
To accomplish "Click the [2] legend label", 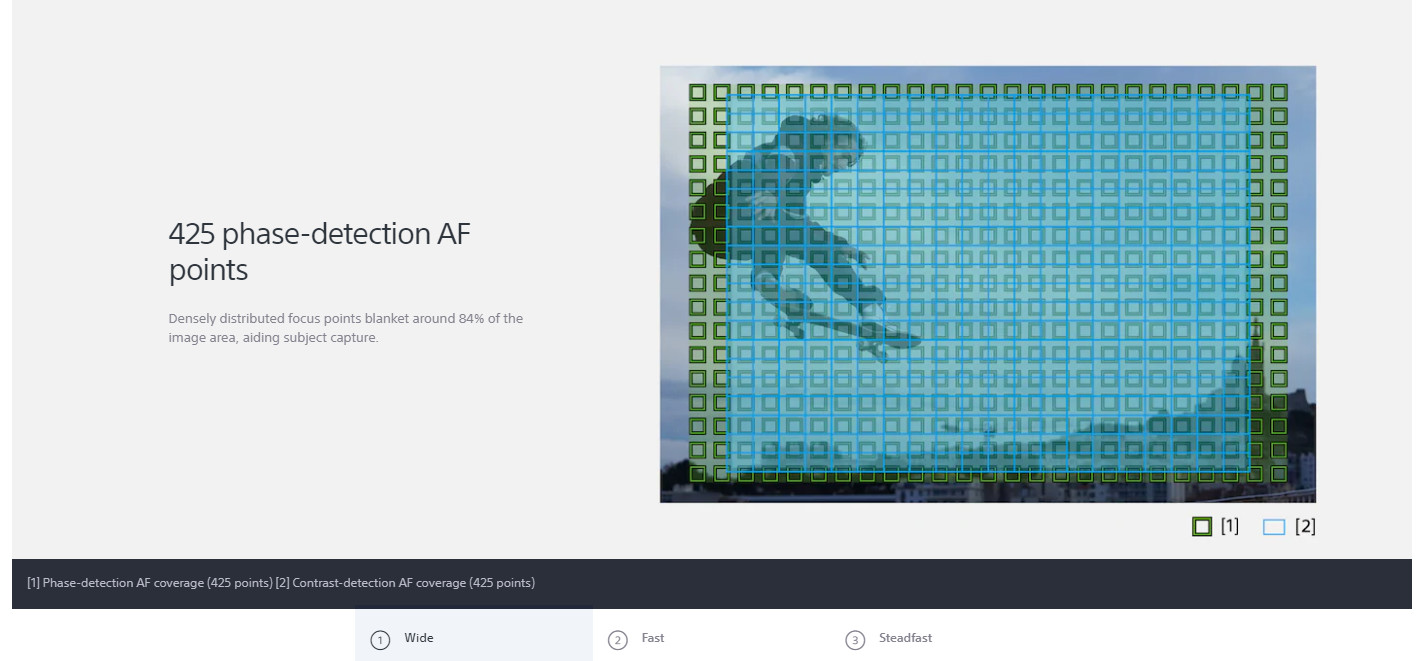I will click(x=1305, y=526).
